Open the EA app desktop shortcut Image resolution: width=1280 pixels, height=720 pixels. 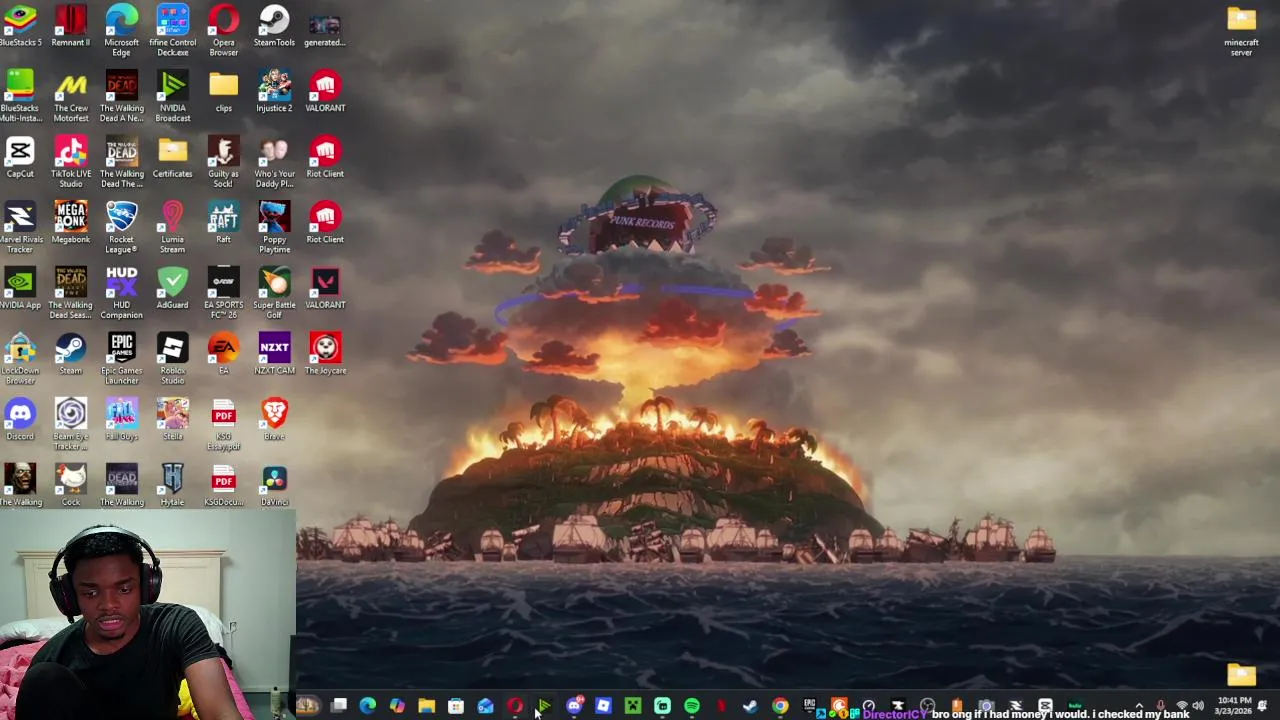click(224, 355)
